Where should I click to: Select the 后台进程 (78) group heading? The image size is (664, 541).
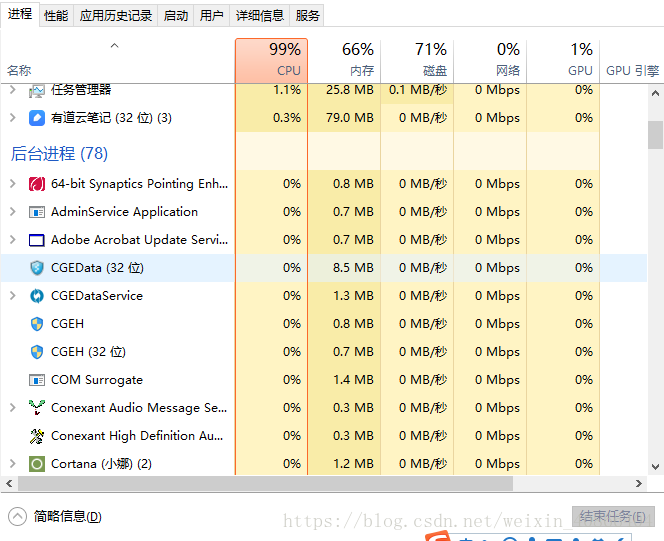[x=59, y=153]
